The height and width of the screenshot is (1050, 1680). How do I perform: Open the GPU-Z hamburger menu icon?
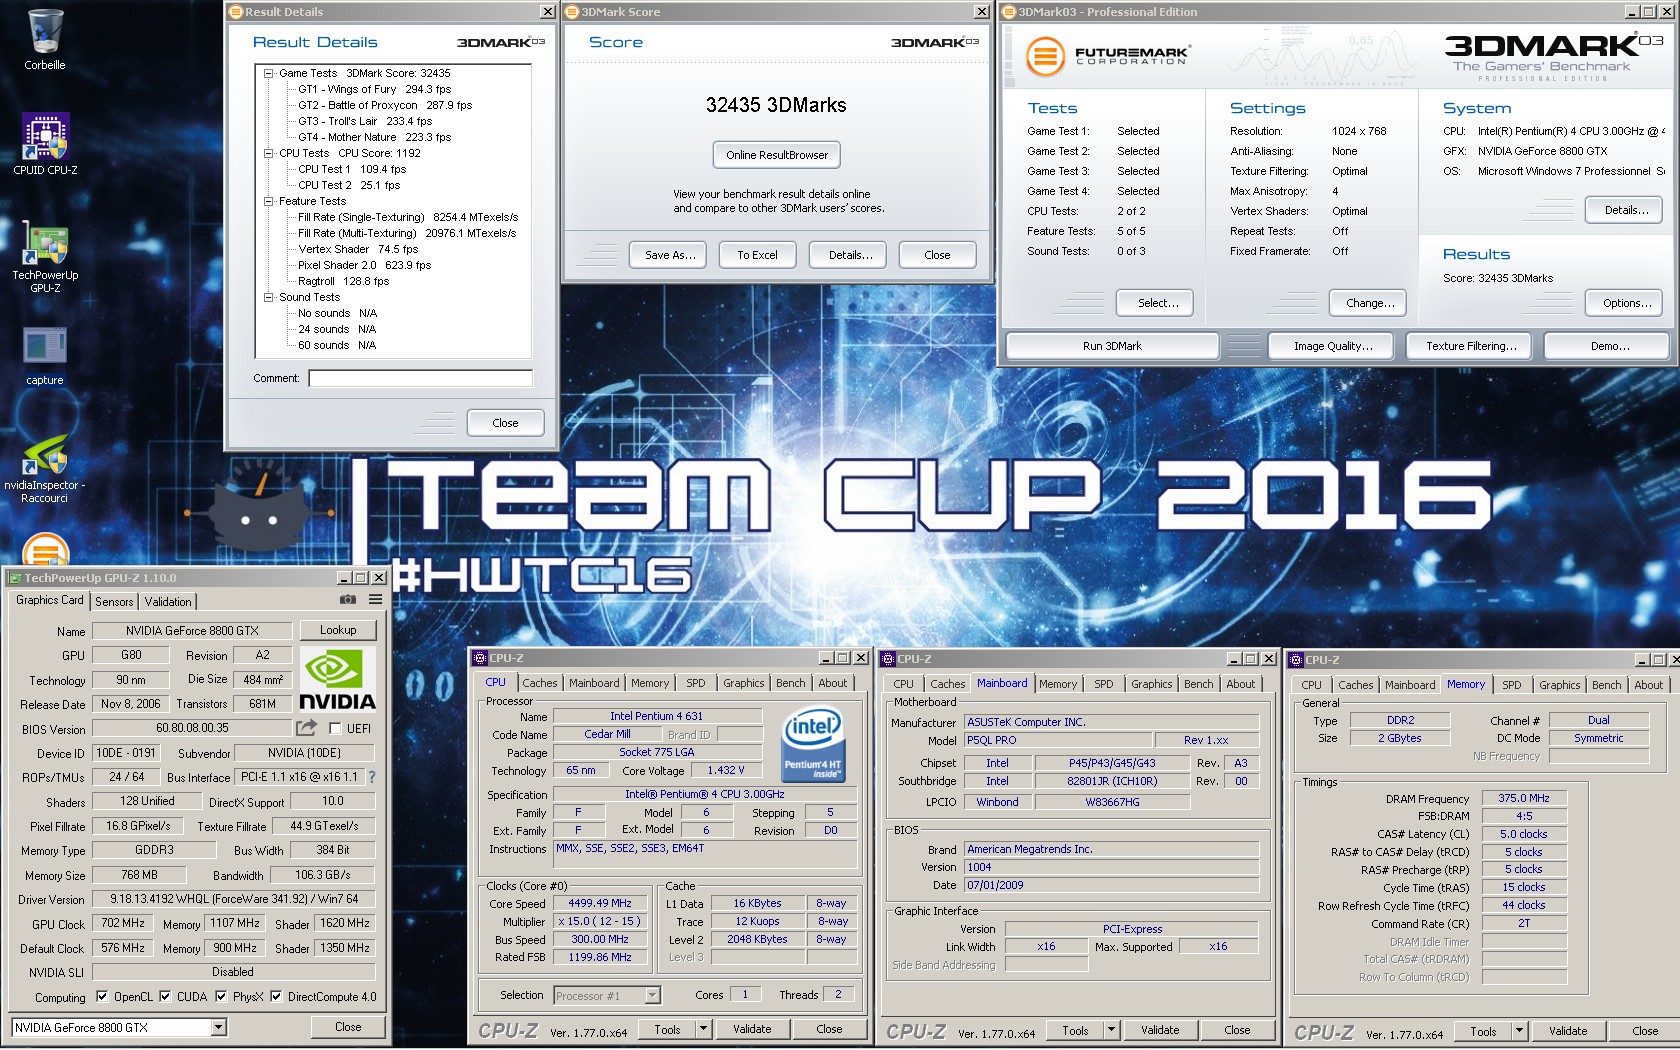[375, 600]
